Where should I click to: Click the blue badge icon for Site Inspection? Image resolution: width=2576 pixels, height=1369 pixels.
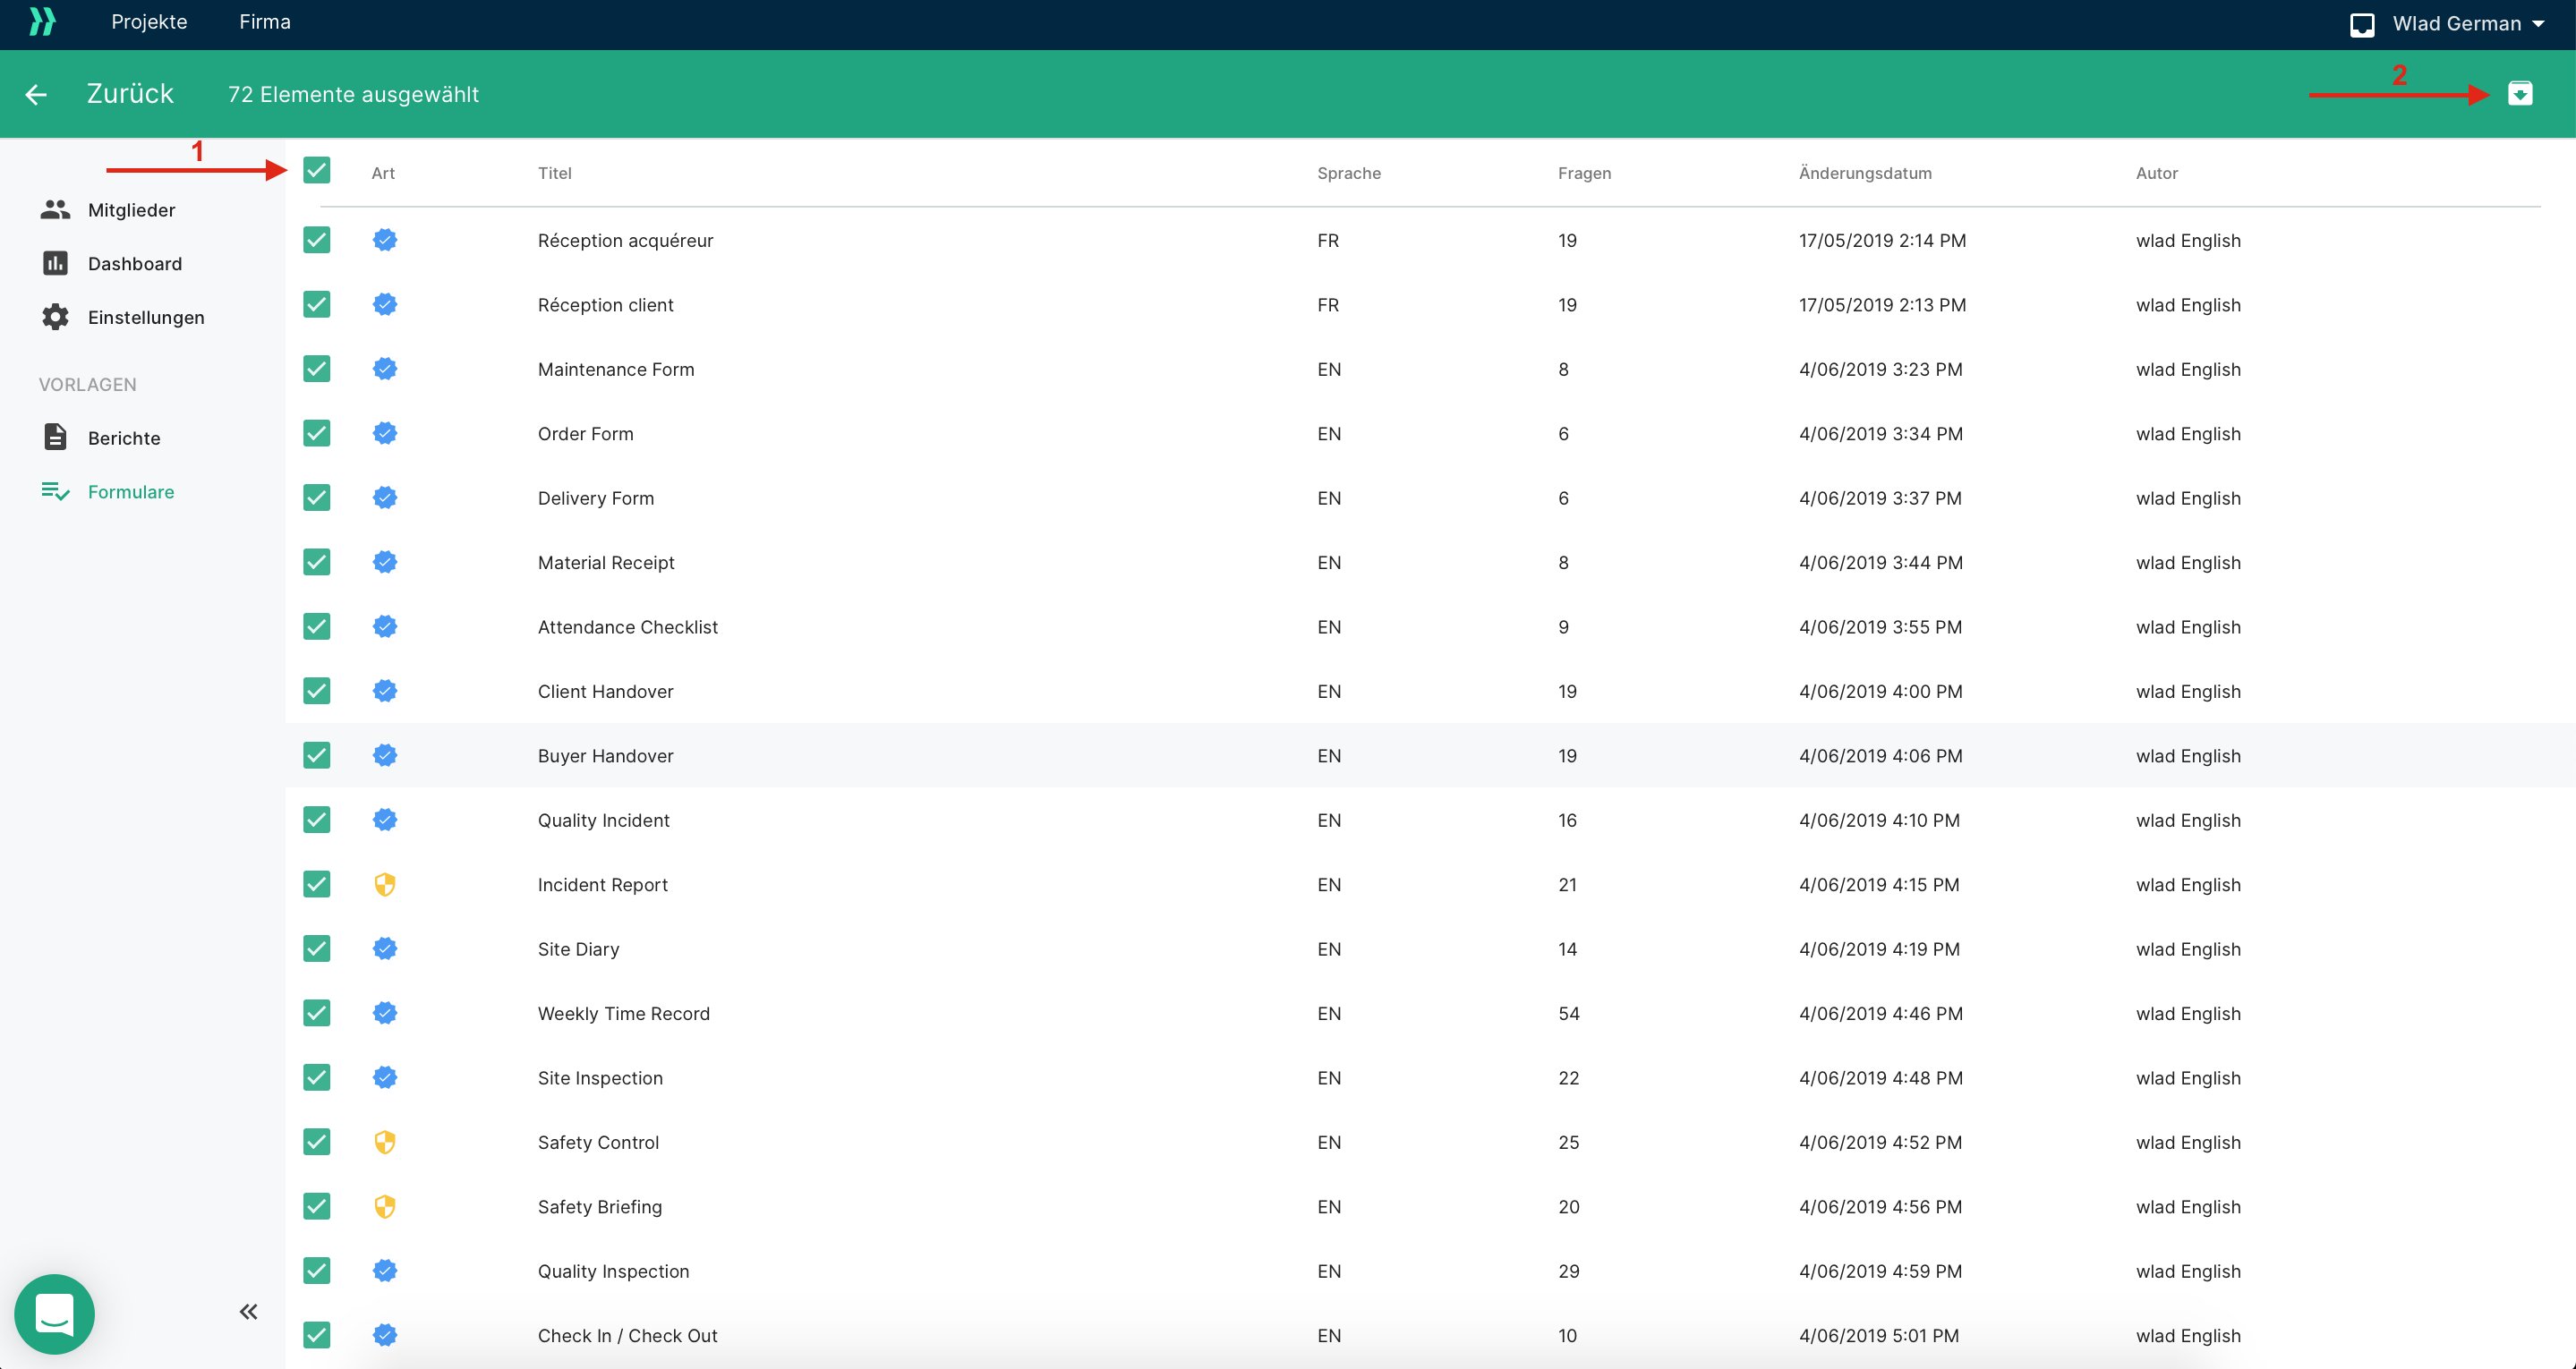385,1077
